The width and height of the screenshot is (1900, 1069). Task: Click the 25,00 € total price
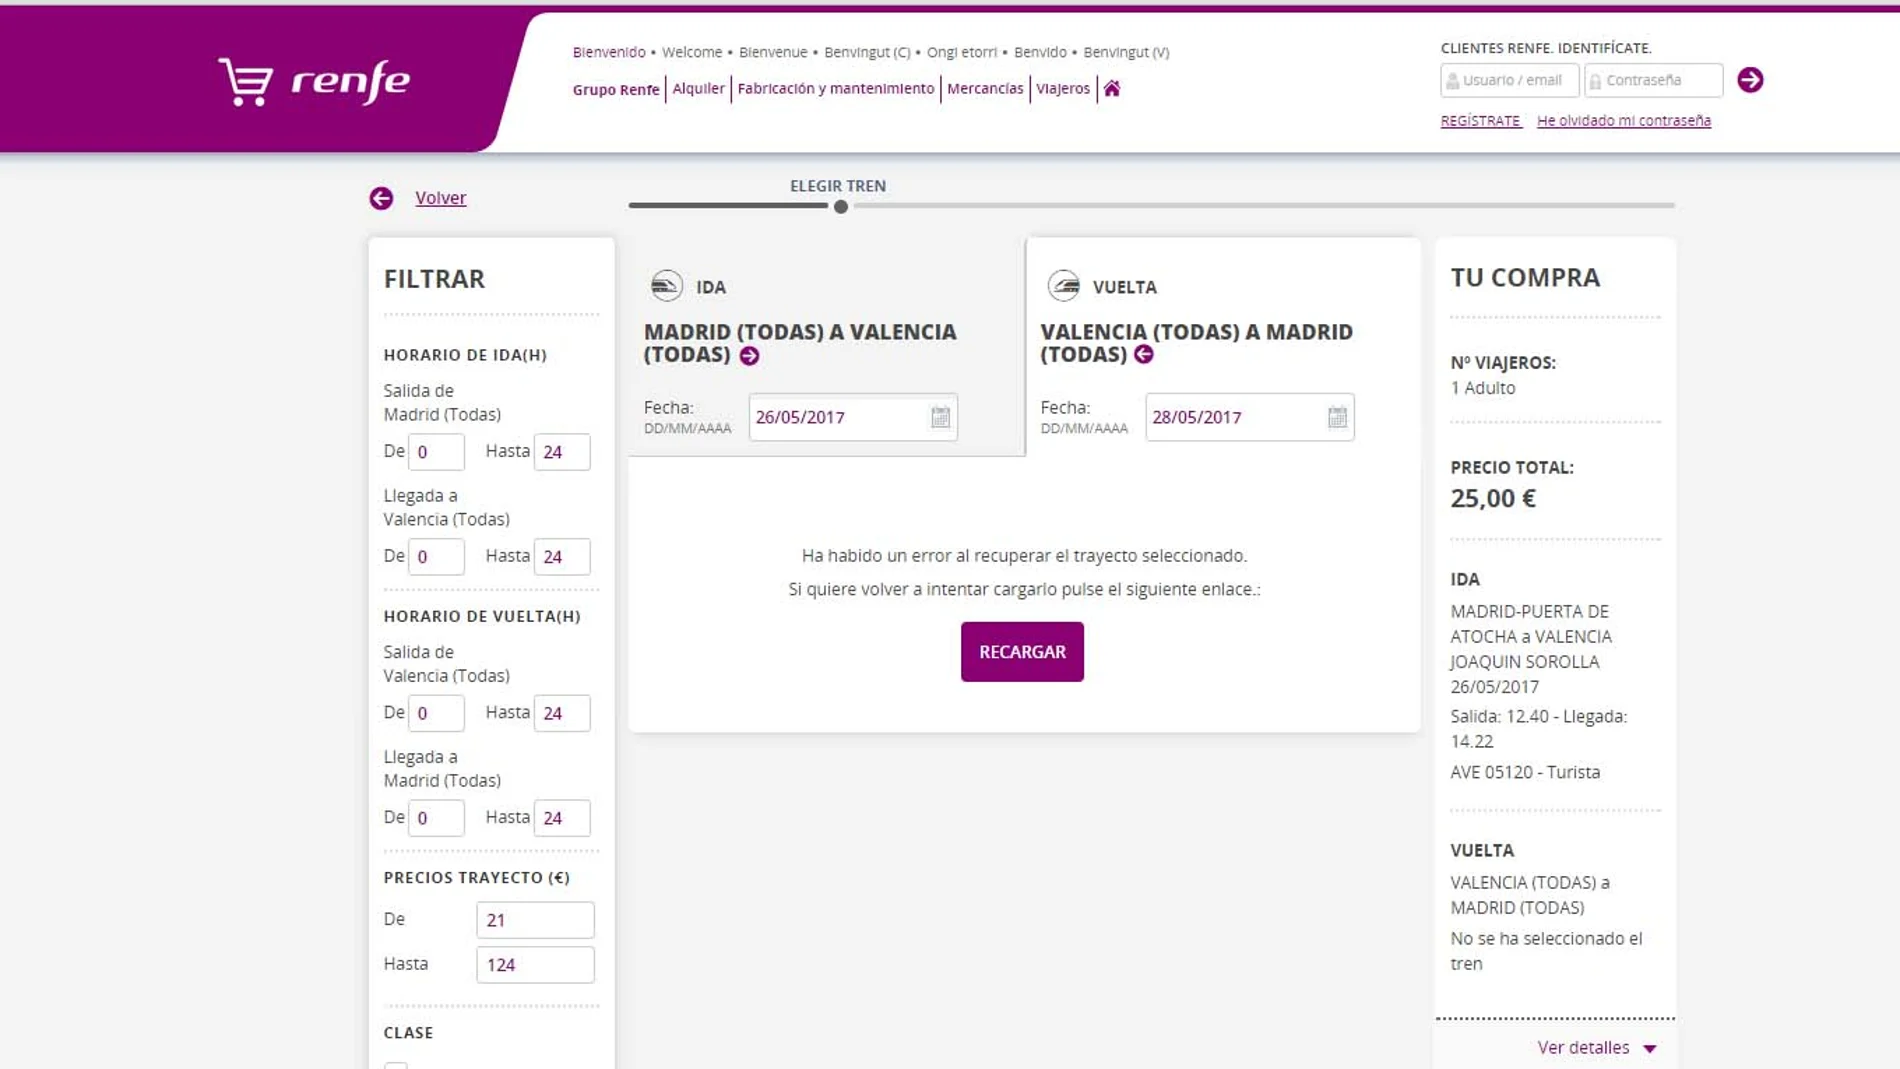(x=1493, y=499)
